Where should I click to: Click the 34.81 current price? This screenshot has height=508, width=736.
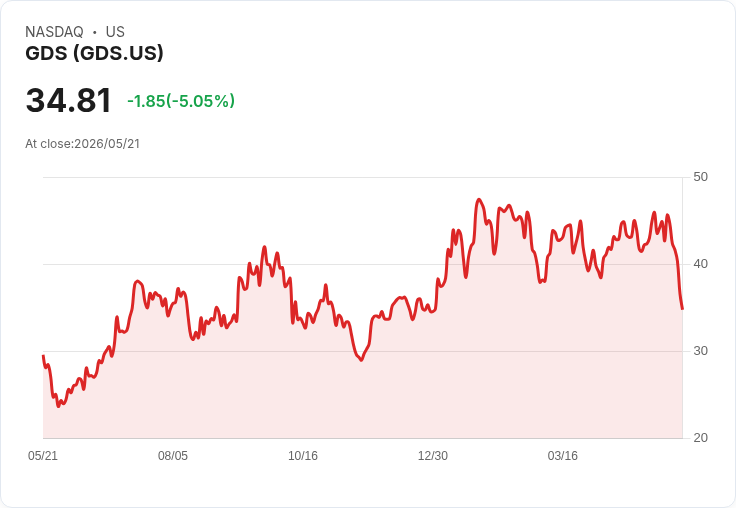pos(69,100)
